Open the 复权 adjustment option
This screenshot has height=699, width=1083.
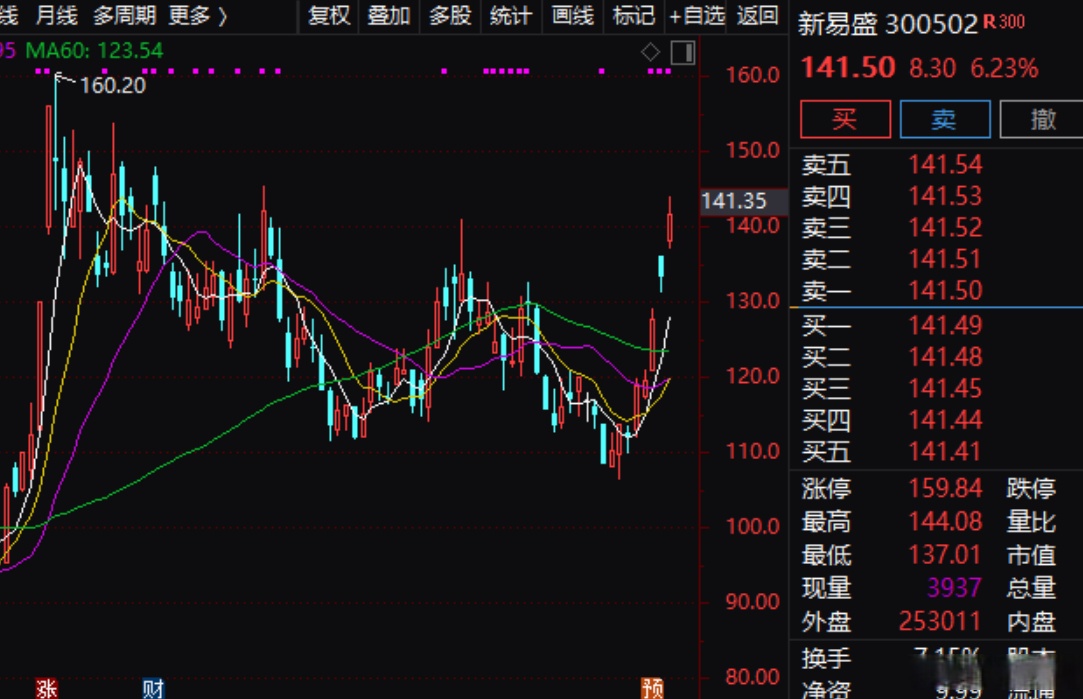point(329,15)
